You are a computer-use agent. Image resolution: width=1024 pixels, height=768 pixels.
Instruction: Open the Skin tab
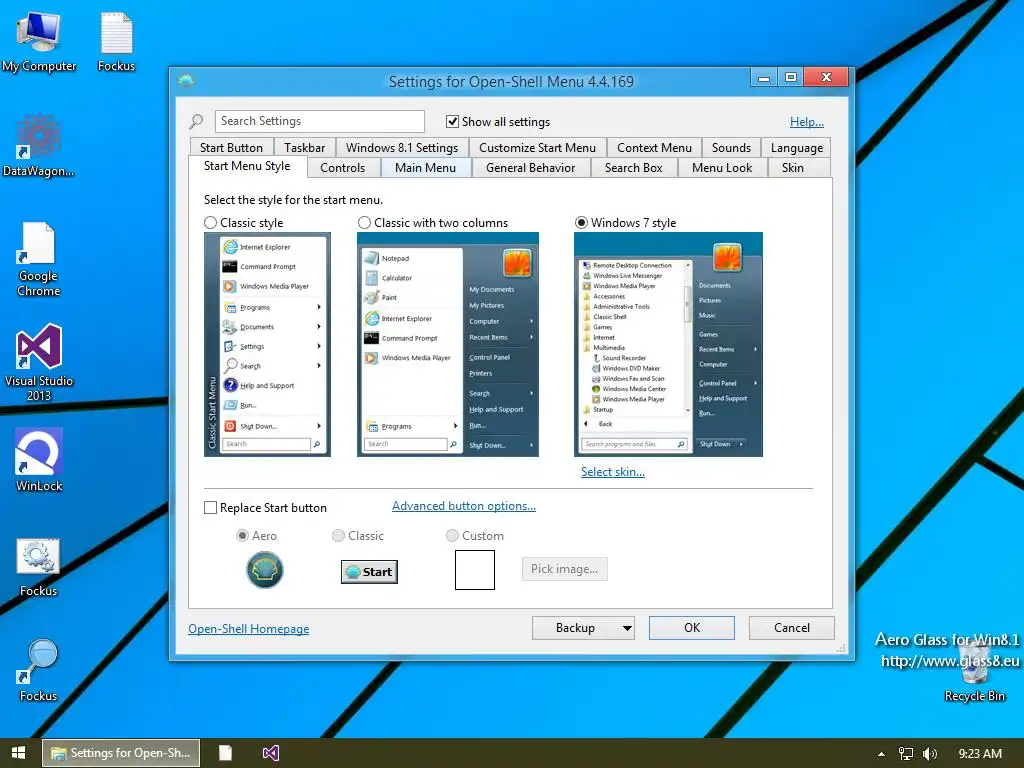coord(793,168)
